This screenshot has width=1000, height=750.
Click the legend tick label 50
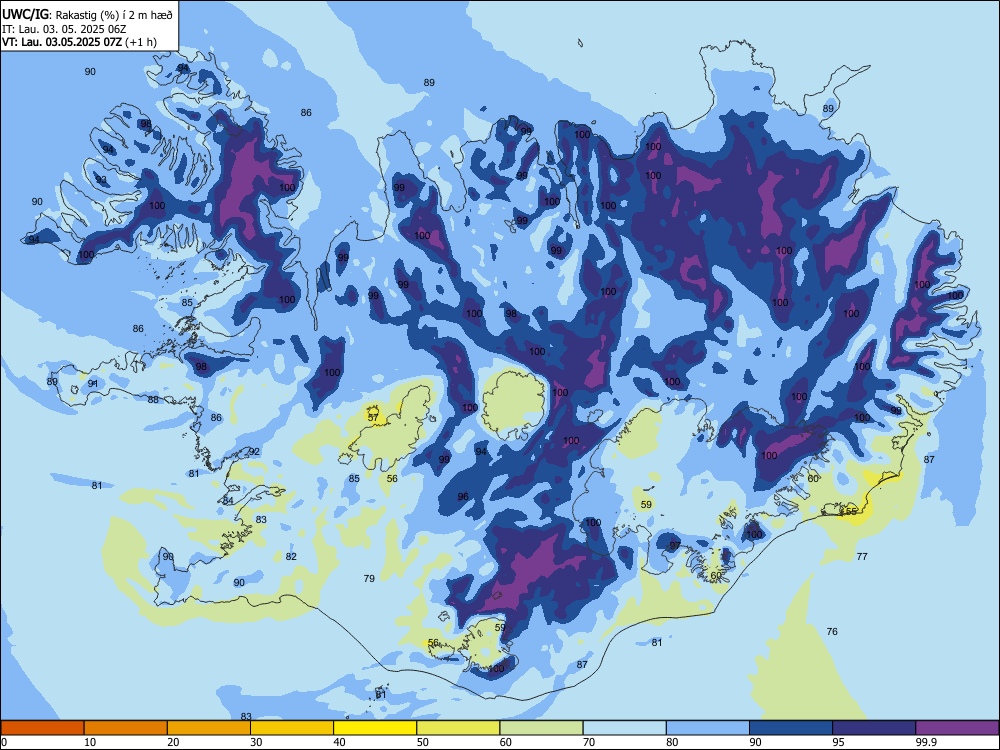(x=422, y=742)
